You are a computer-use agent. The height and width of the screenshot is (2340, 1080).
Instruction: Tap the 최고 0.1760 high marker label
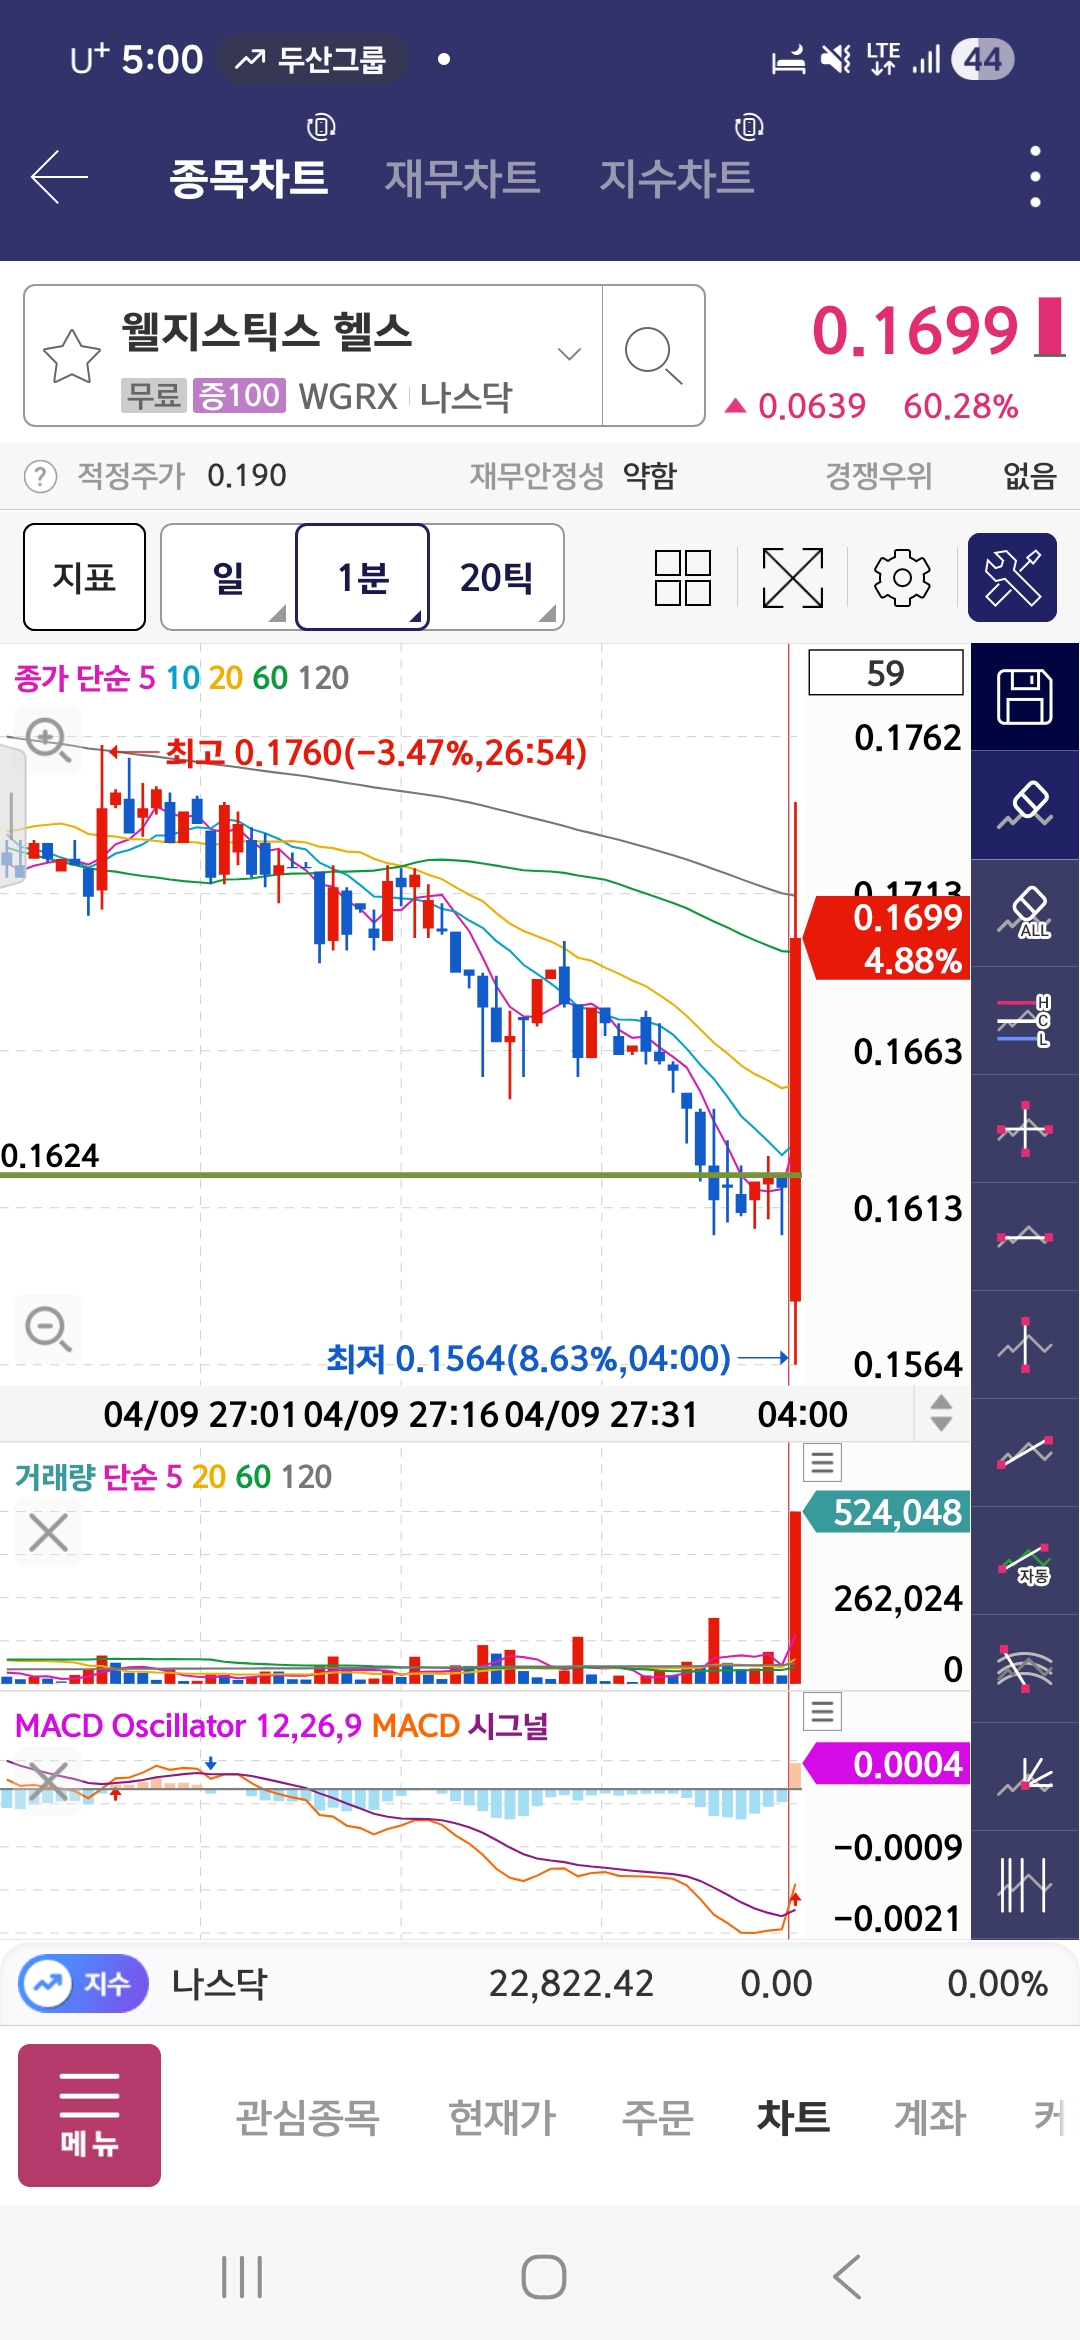coord(375,753)
